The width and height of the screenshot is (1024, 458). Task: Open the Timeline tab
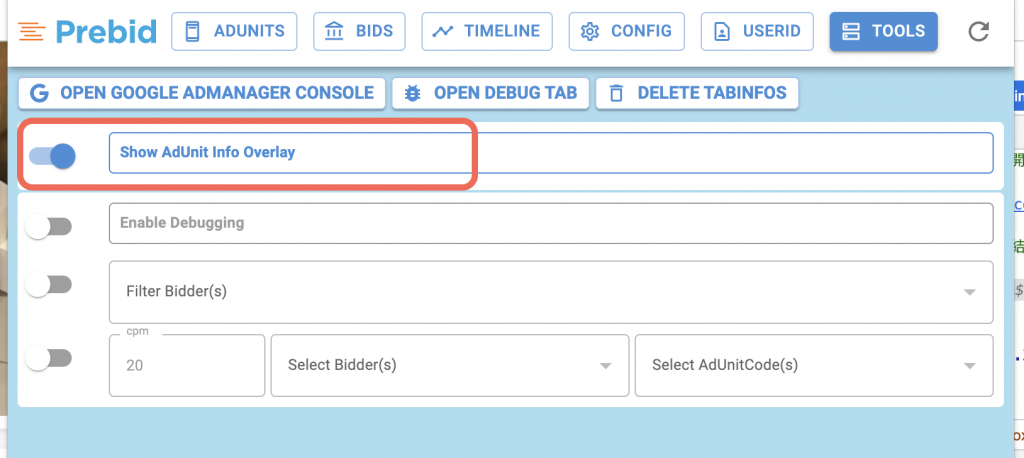click(x=487, y=31)
